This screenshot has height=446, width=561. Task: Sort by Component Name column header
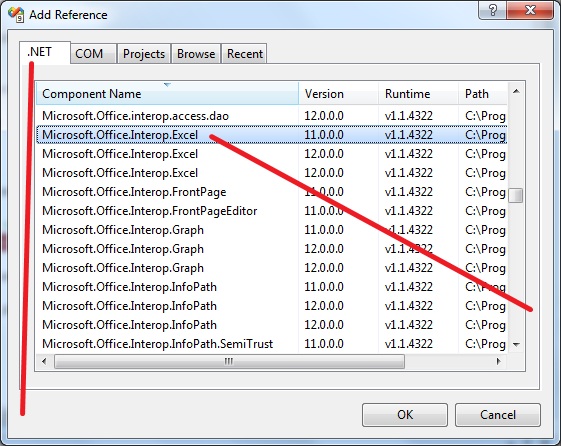[167, 94]
